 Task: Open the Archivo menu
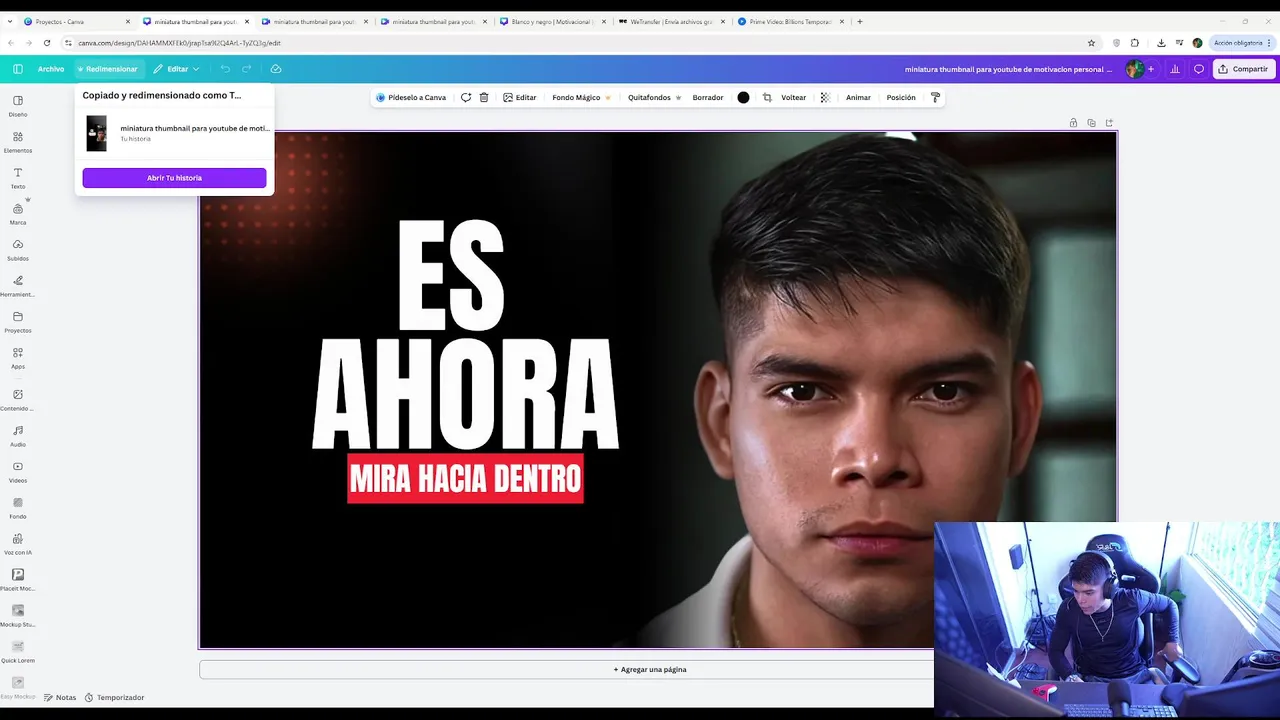tap(51, 69)
